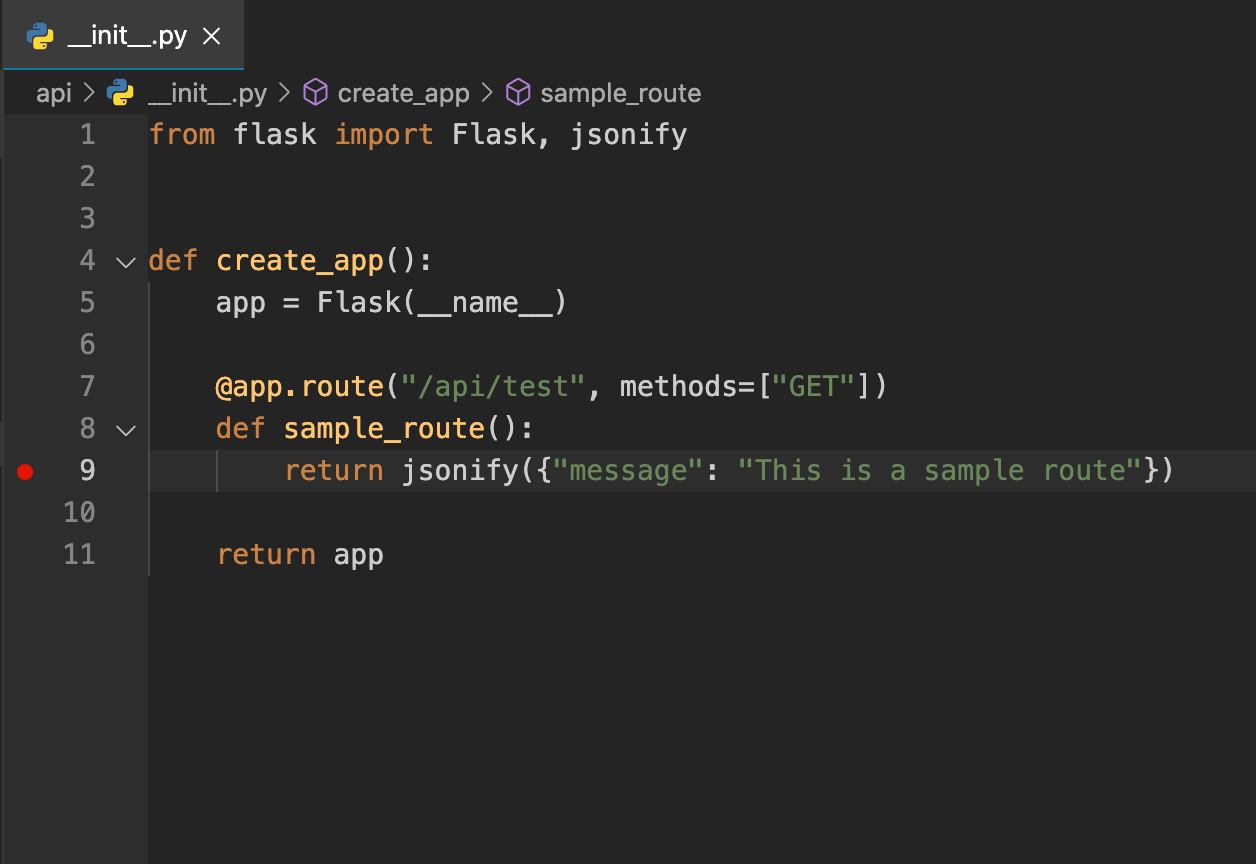Open the create_app breadcrumb symbol

point(403,94)
